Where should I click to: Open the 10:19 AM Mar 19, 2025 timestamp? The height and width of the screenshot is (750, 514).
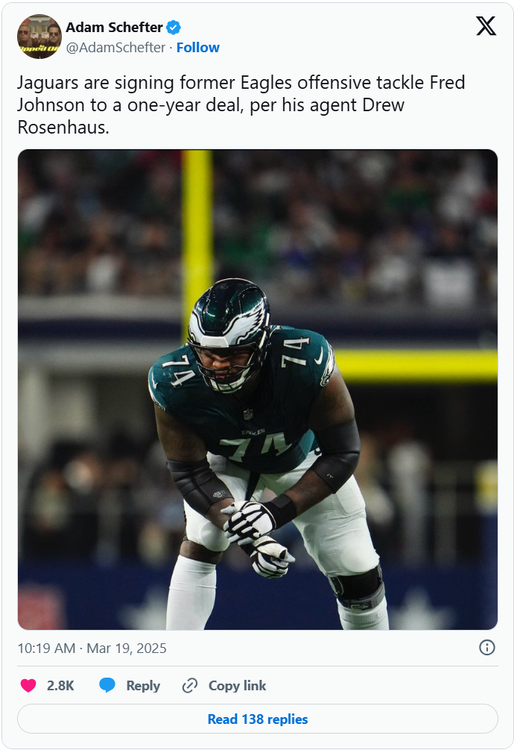point(92,648)
